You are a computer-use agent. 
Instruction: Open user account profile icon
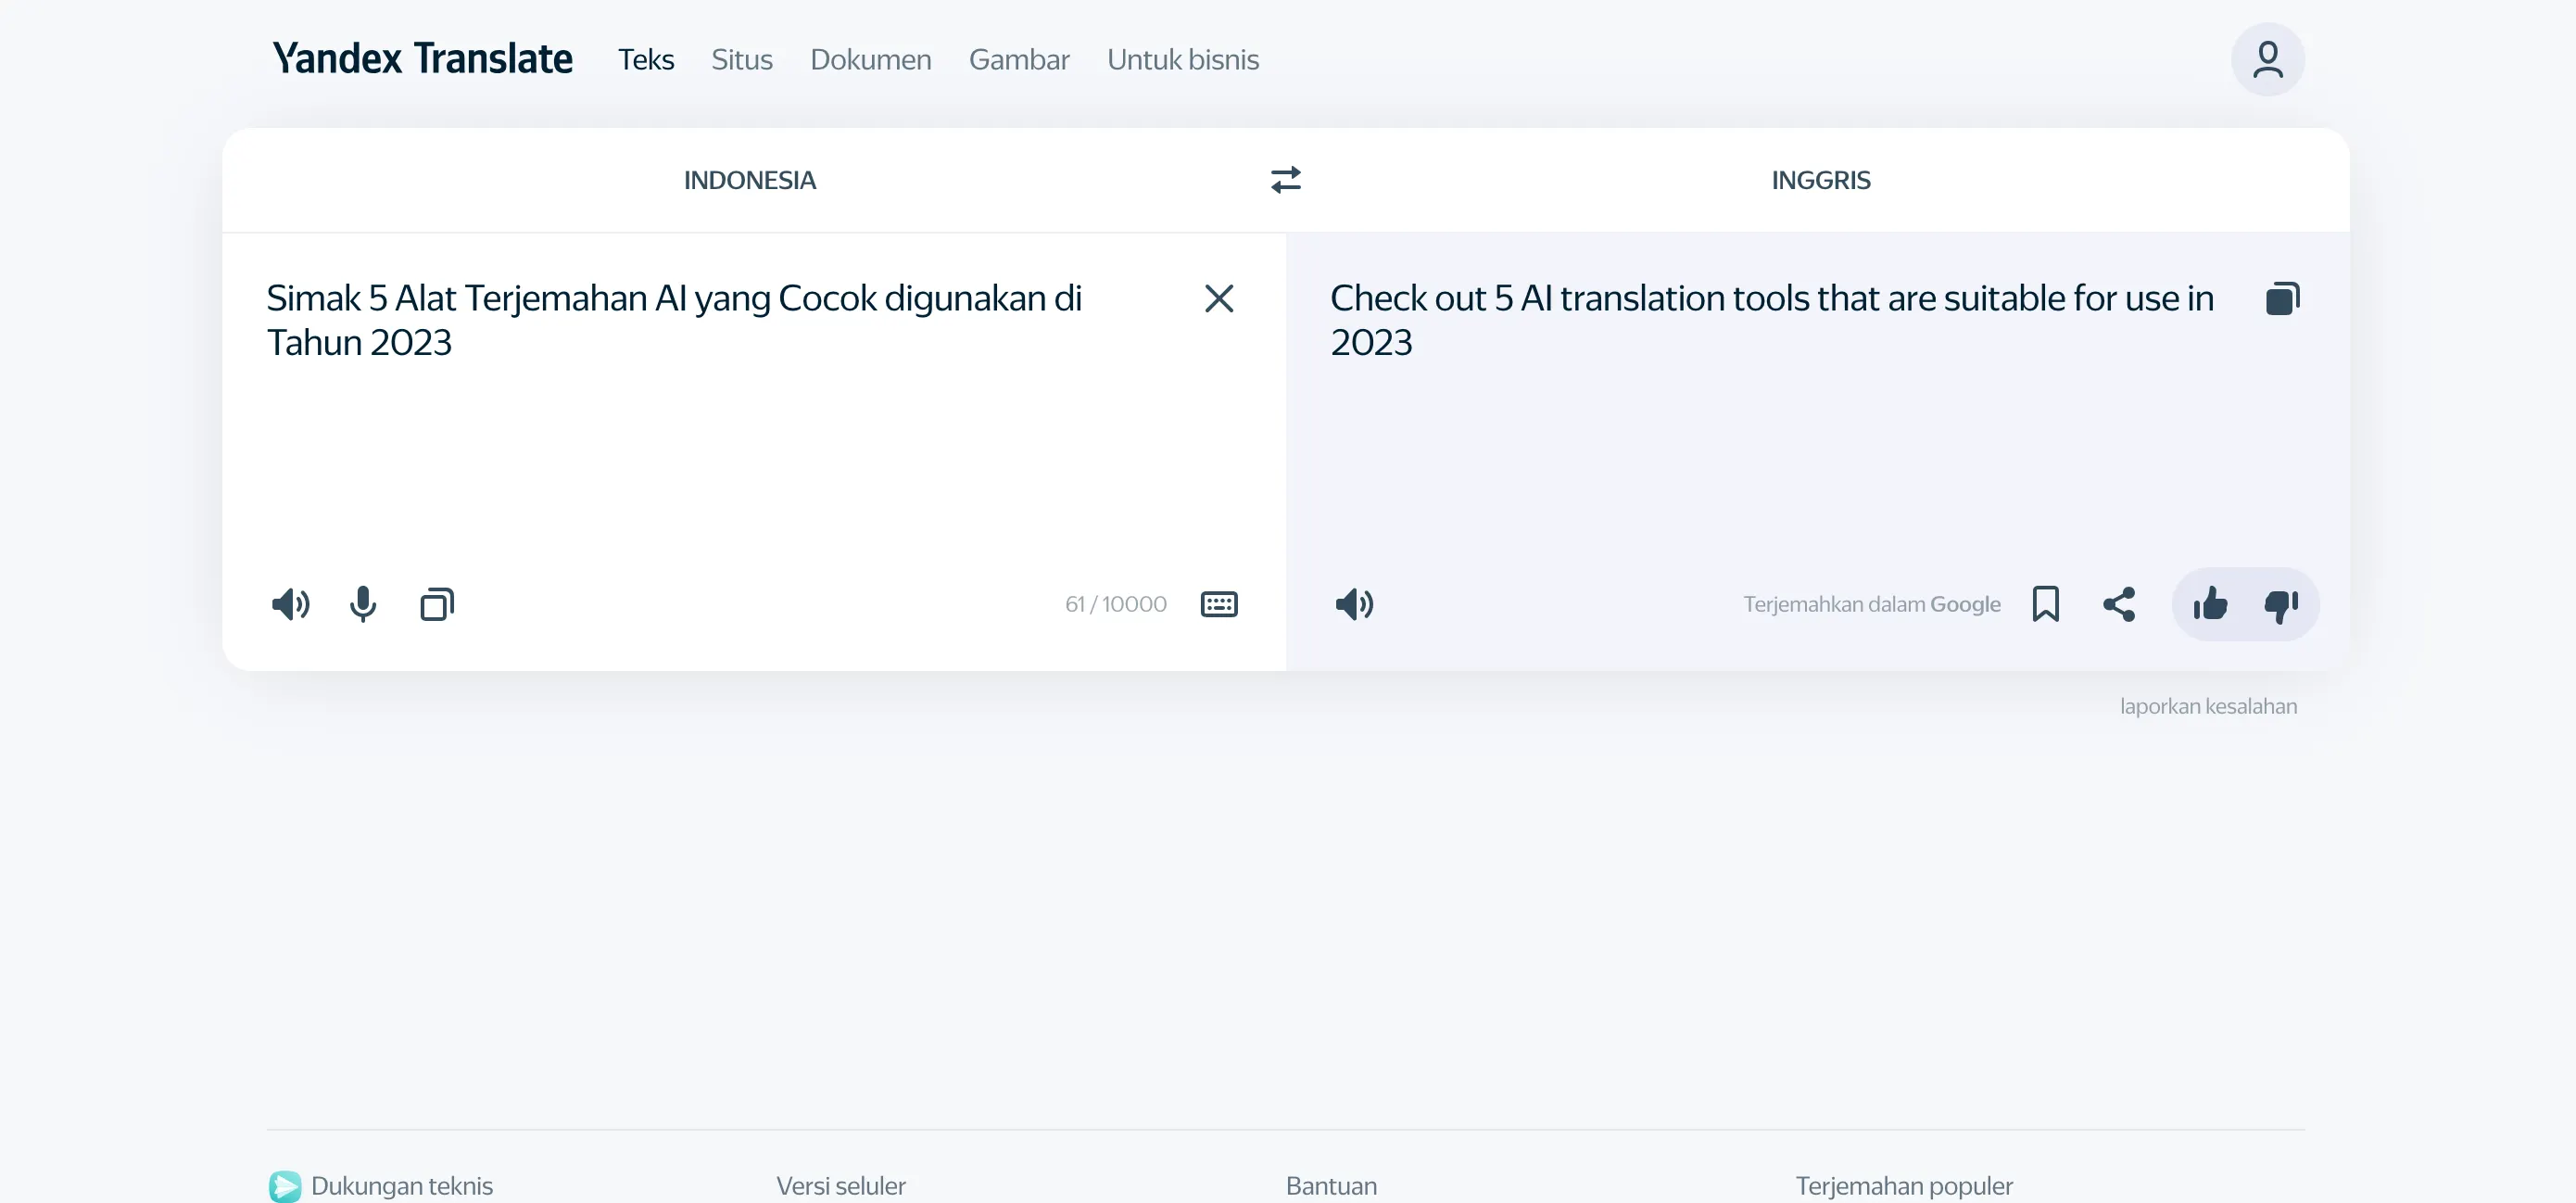2267,60
